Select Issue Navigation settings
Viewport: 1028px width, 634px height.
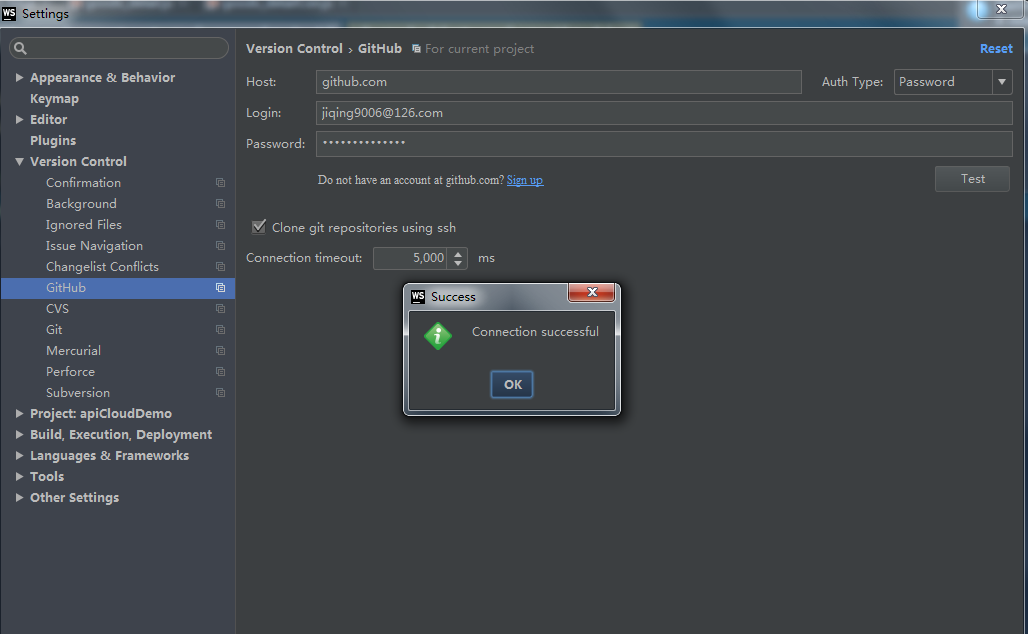point(94,246)
